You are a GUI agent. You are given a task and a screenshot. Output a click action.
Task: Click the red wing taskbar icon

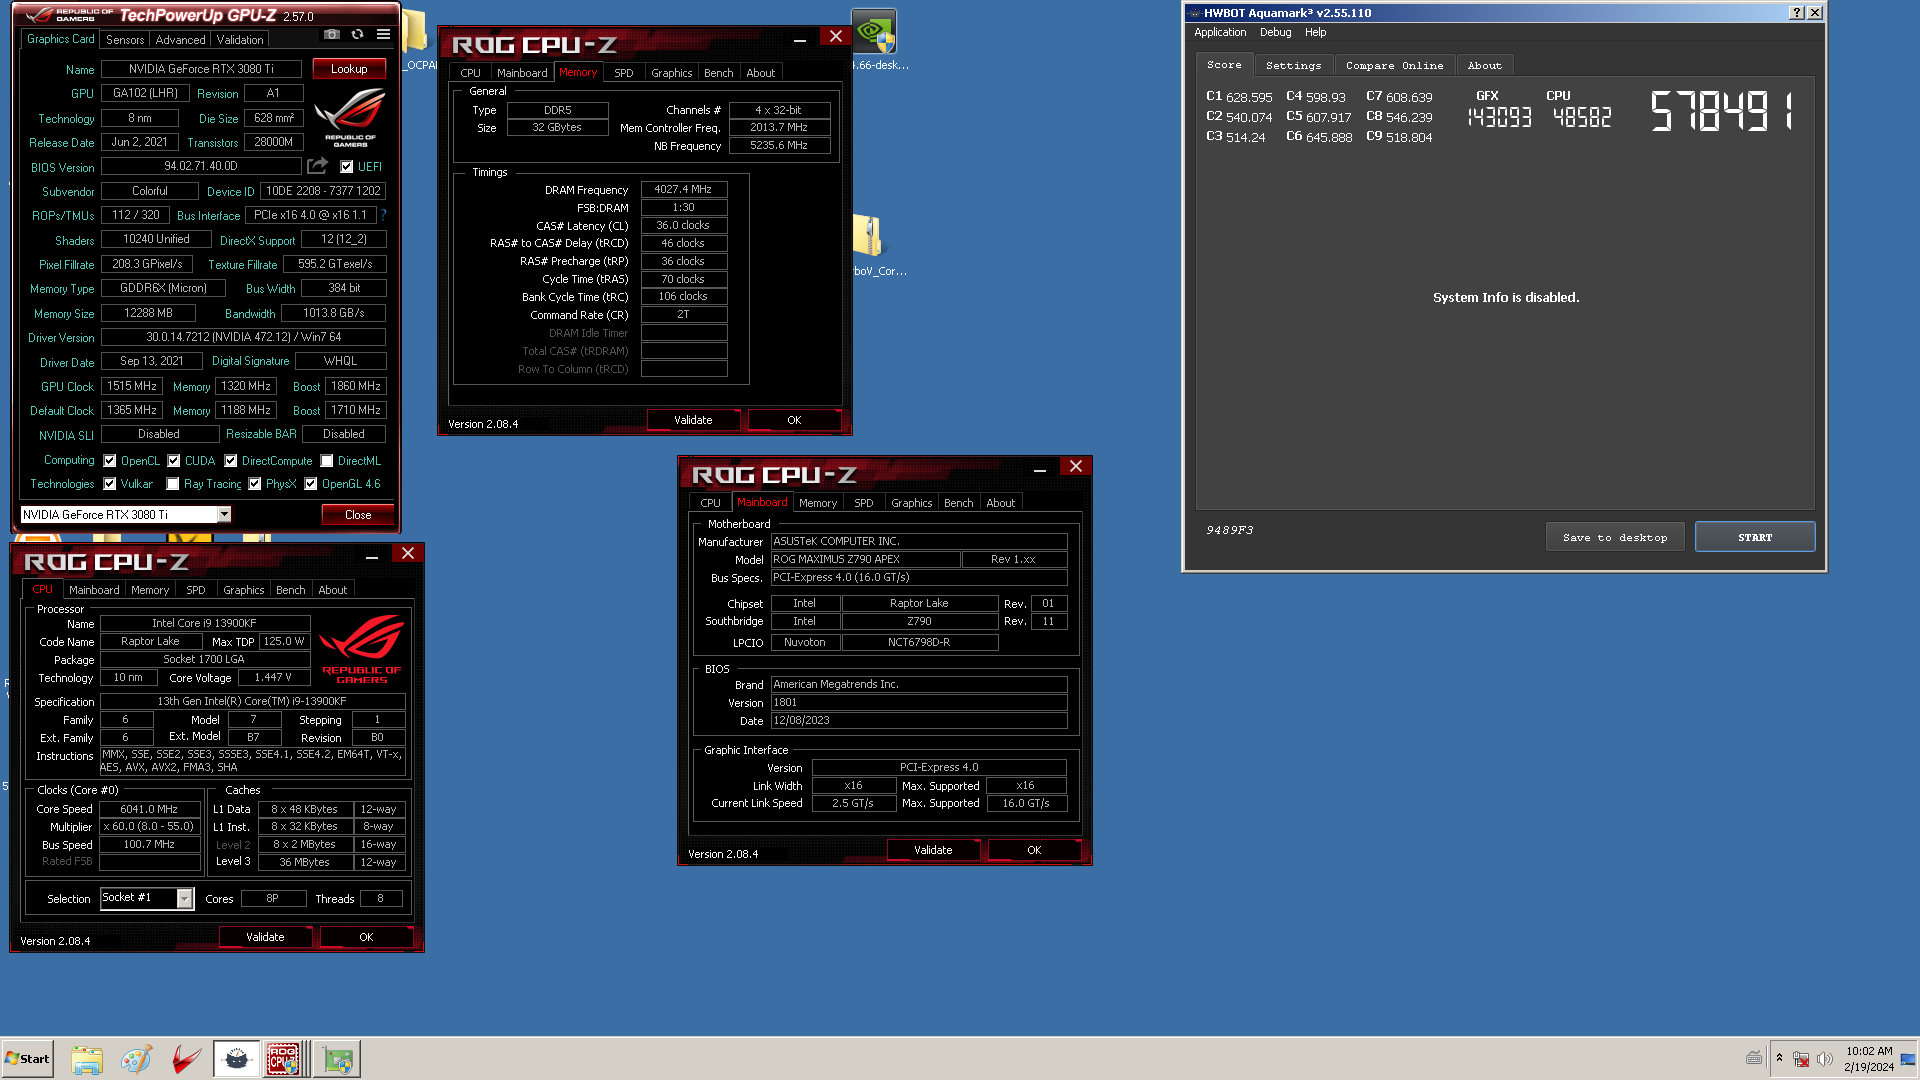tap(186, 1059)
